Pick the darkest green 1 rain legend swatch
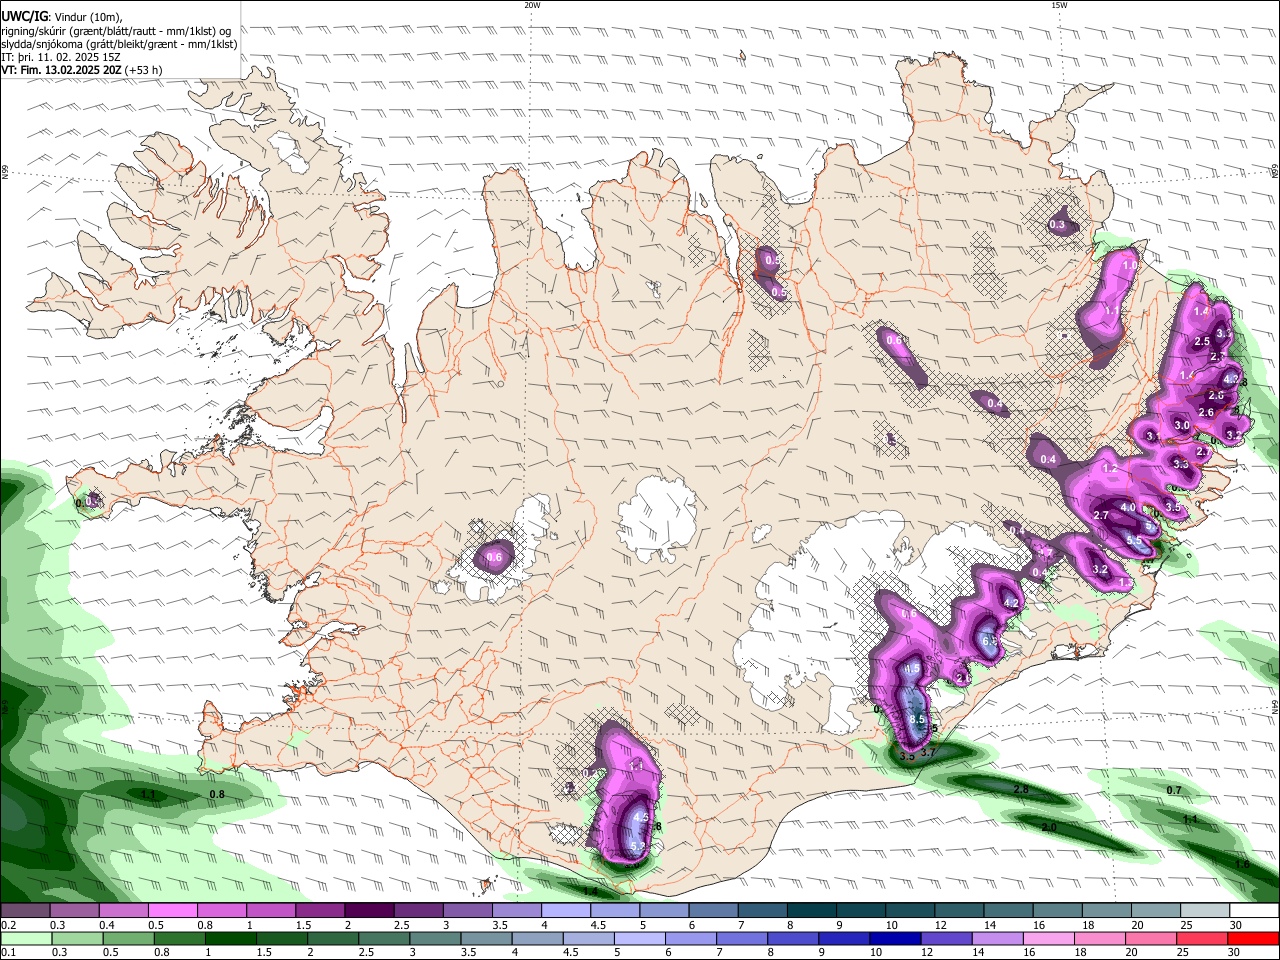This screenshot has height=960, width=1280. pyautogui.click(x=230, y=939)
